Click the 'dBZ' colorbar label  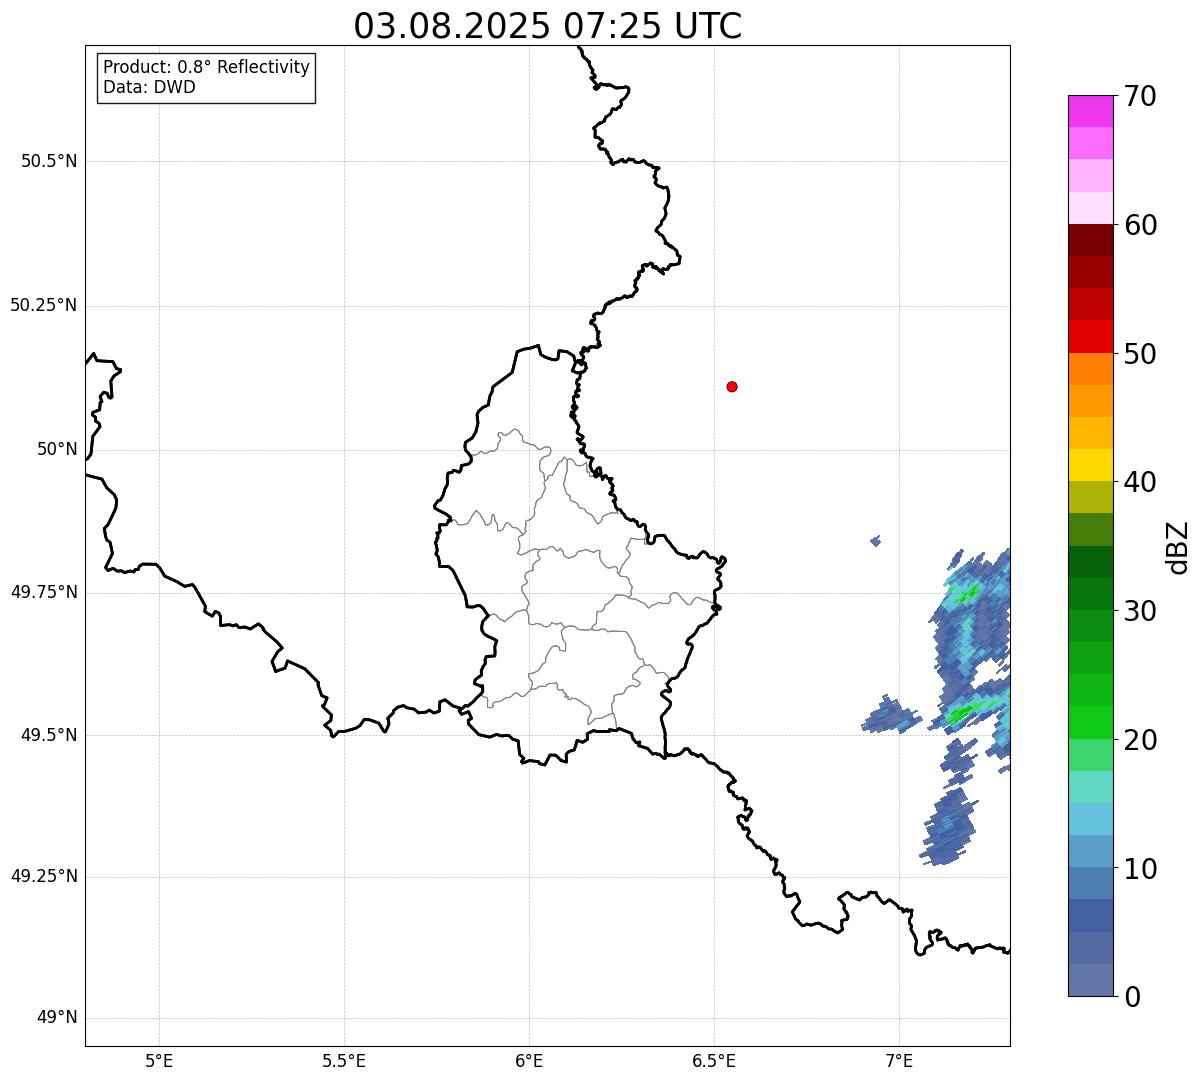pos(1178,547)
